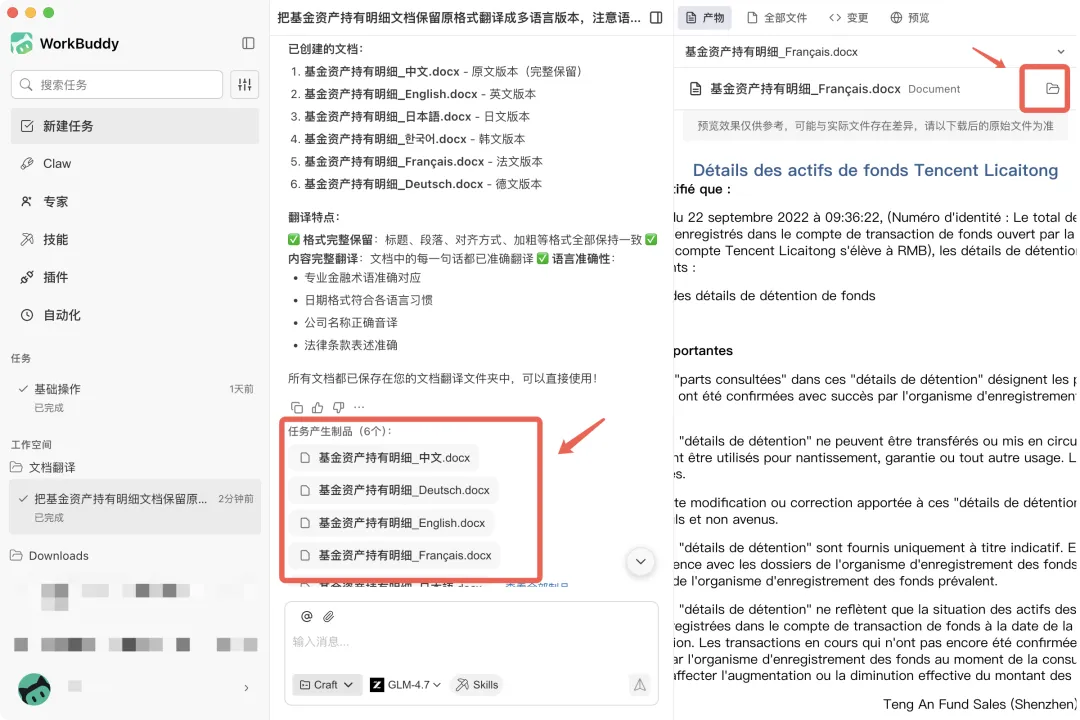Insert a mention with the @ icon
The width and height of the screenshot is (1080, 720).
click(x=307, y=617)
